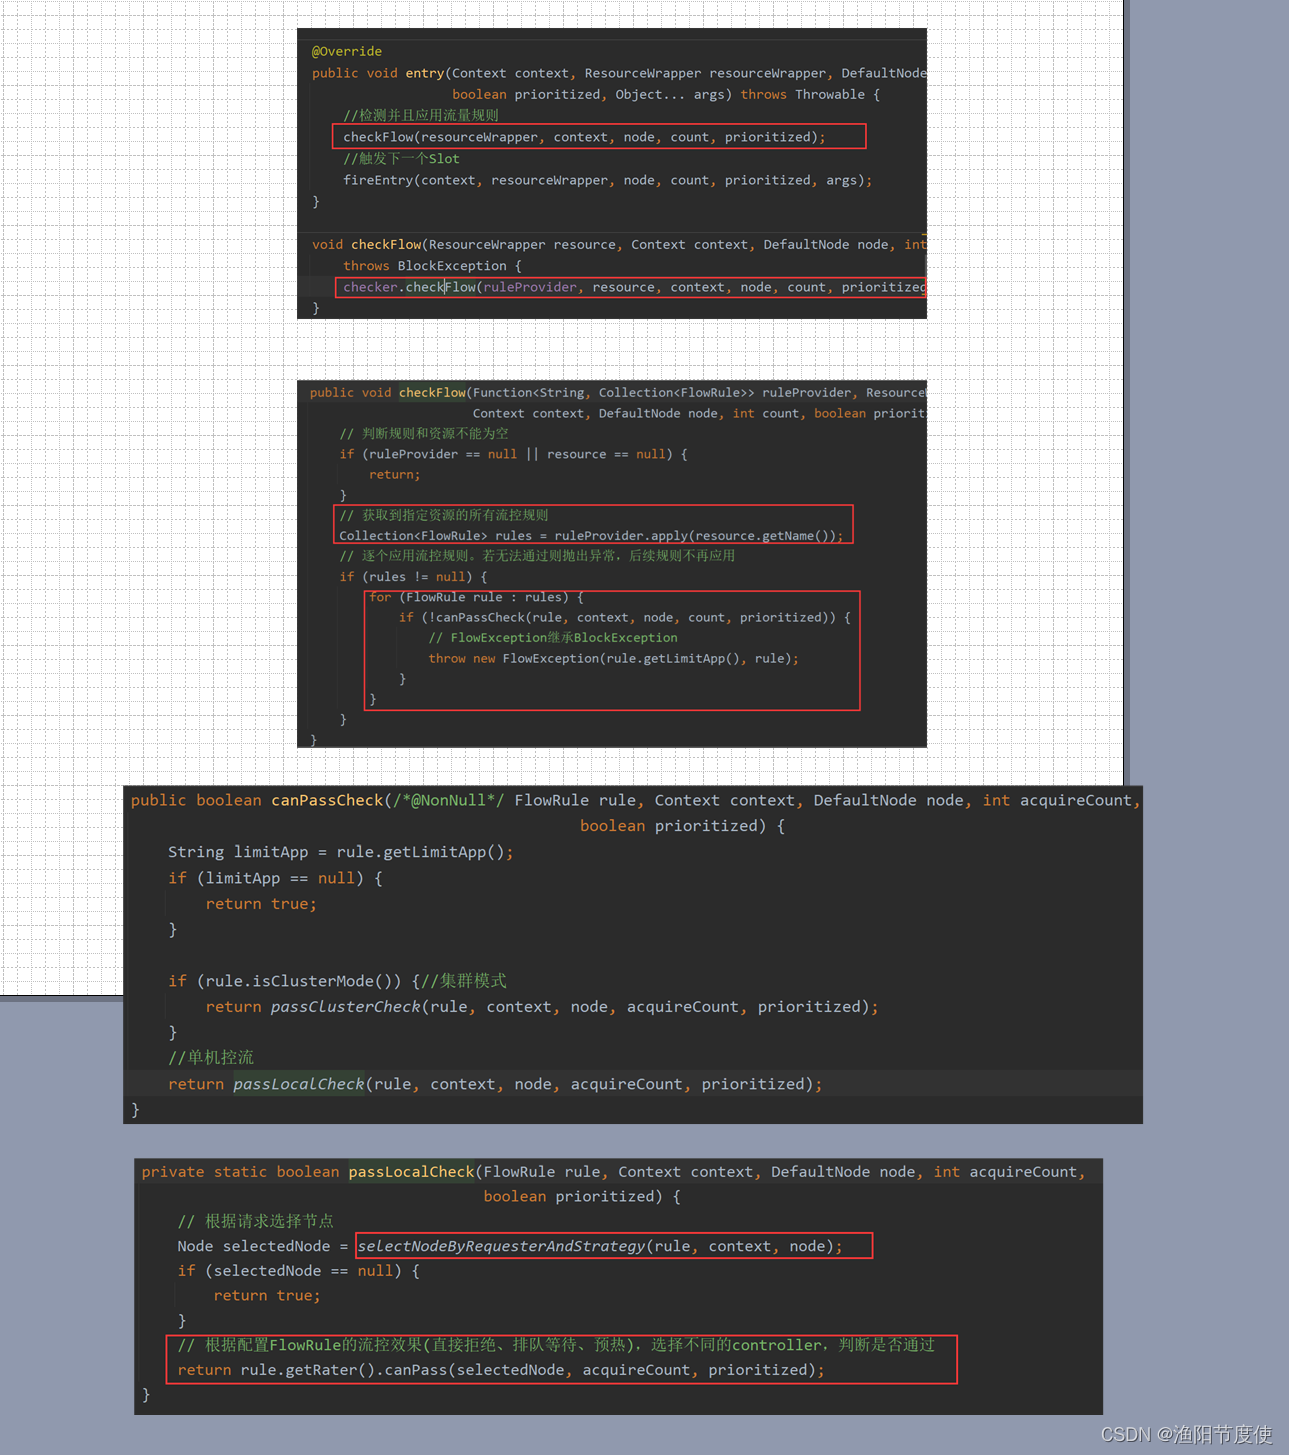
Task: Click comment starting '// 根据配置FlowRule的流控效果'
Action: [x=556, y=1345]
